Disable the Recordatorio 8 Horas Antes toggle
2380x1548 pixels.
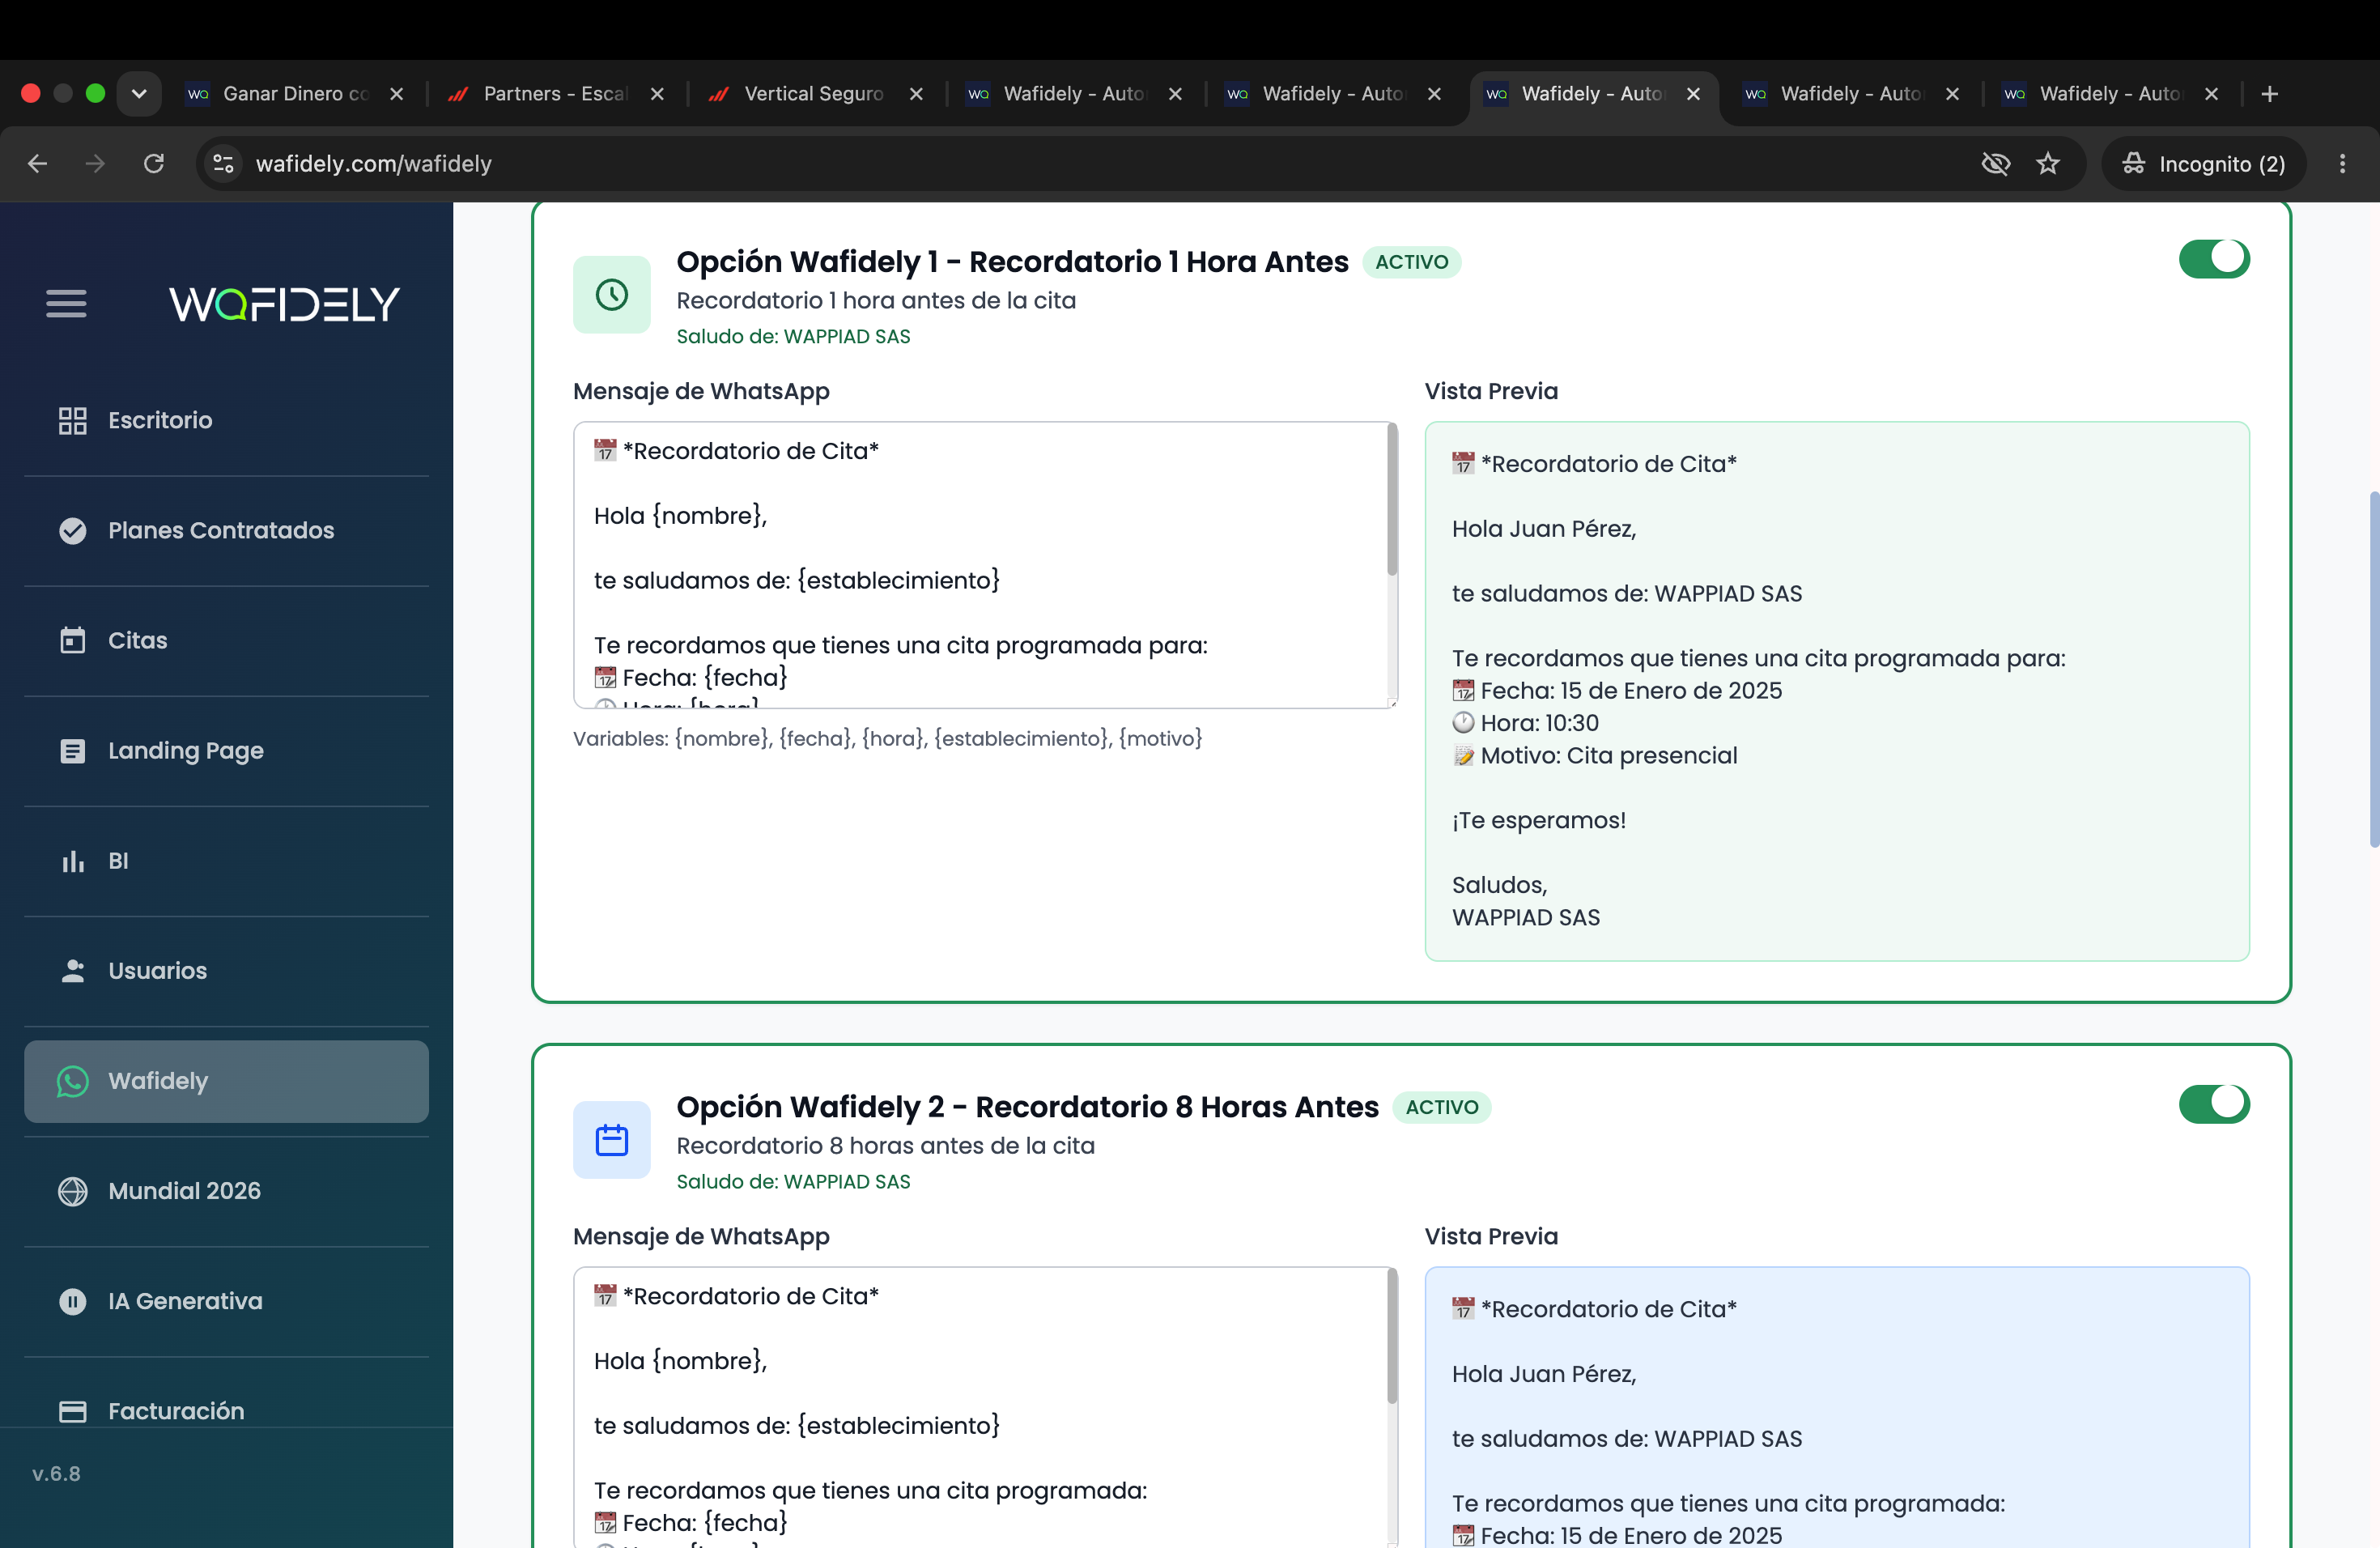[2213, 1103]
